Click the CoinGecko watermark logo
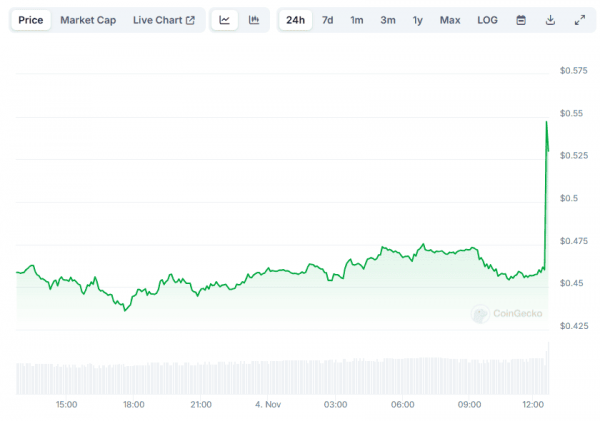 pos(508,313)
